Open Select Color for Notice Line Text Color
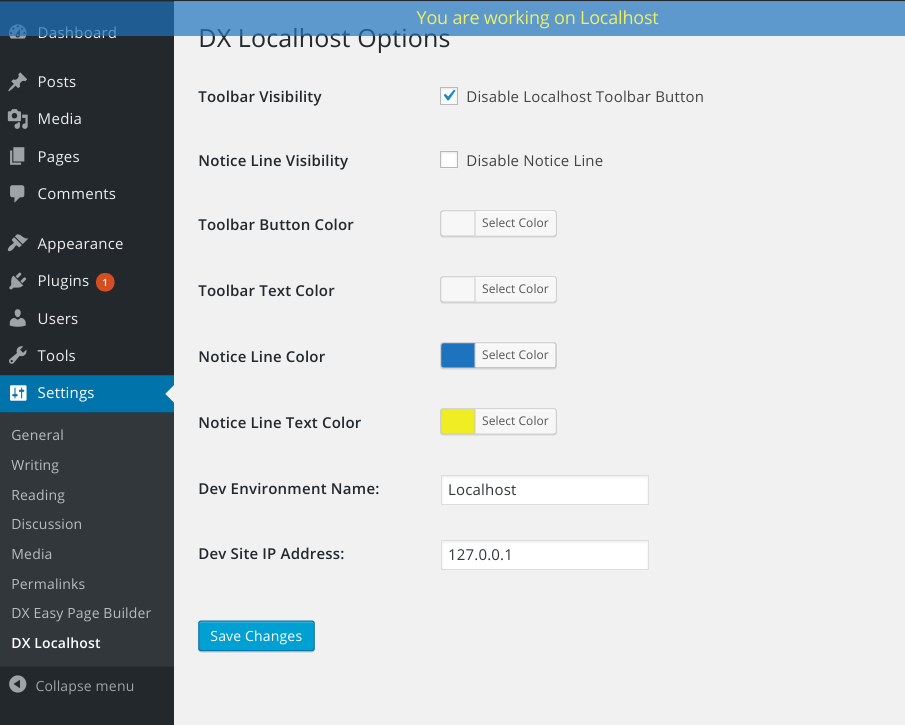Screen dimensions: 905x725 coord(515,421)
